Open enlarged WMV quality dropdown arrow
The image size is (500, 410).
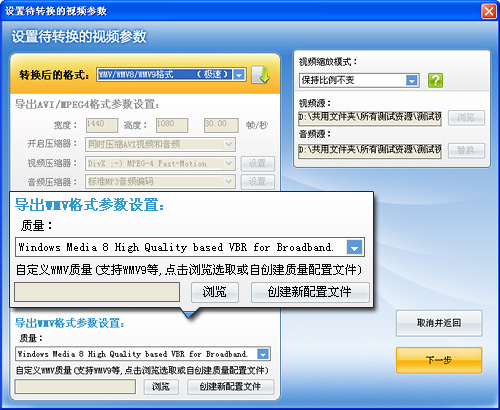tap(354, 247)
